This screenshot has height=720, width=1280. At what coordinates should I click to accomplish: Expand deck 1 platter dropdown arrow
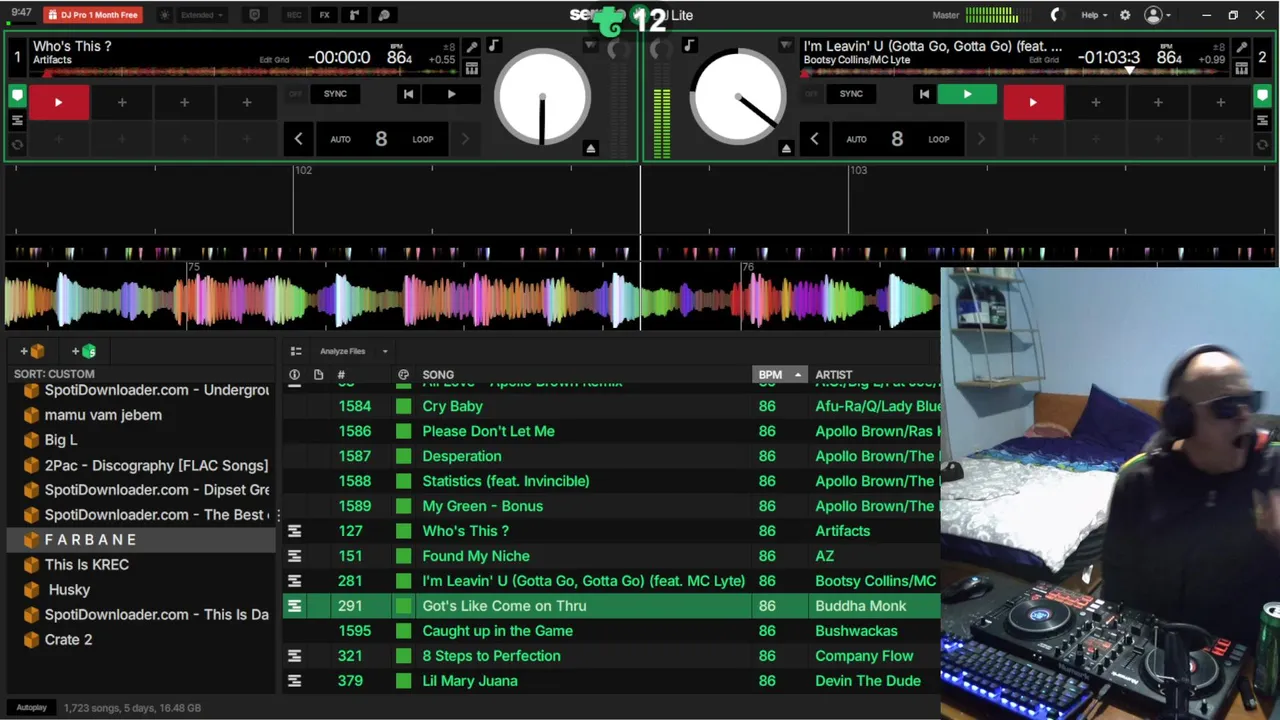point(590,46)
